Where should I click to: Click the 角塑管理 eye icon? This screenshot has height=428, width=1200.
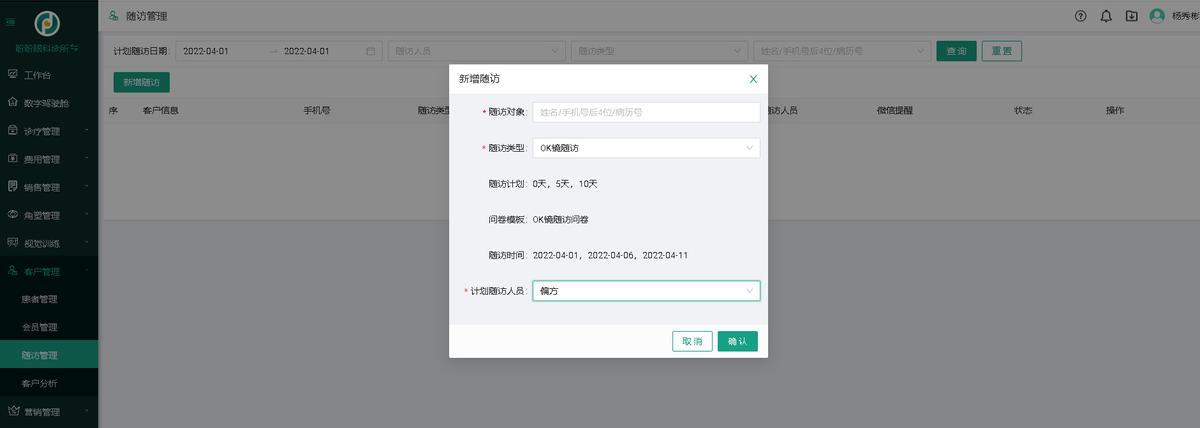pyautogui.click(x=13, y=215)
